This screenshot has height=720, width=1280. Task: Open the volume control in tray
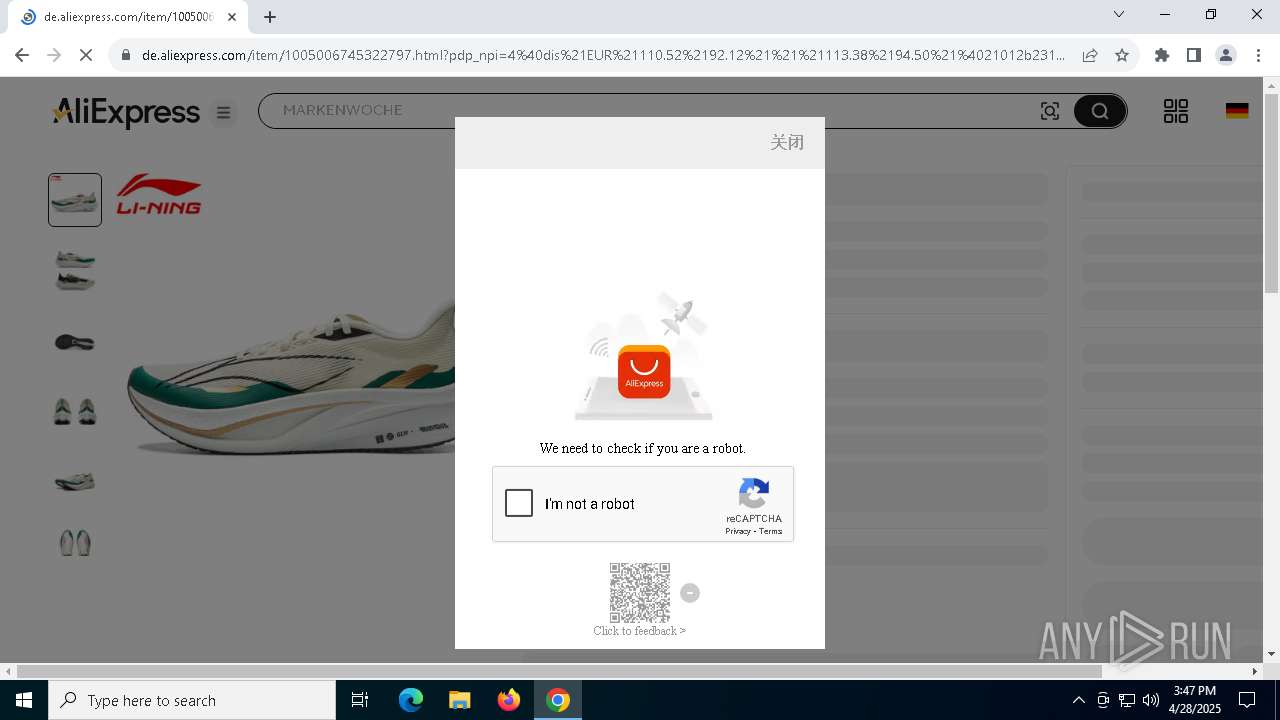[x=1151, y=700]
